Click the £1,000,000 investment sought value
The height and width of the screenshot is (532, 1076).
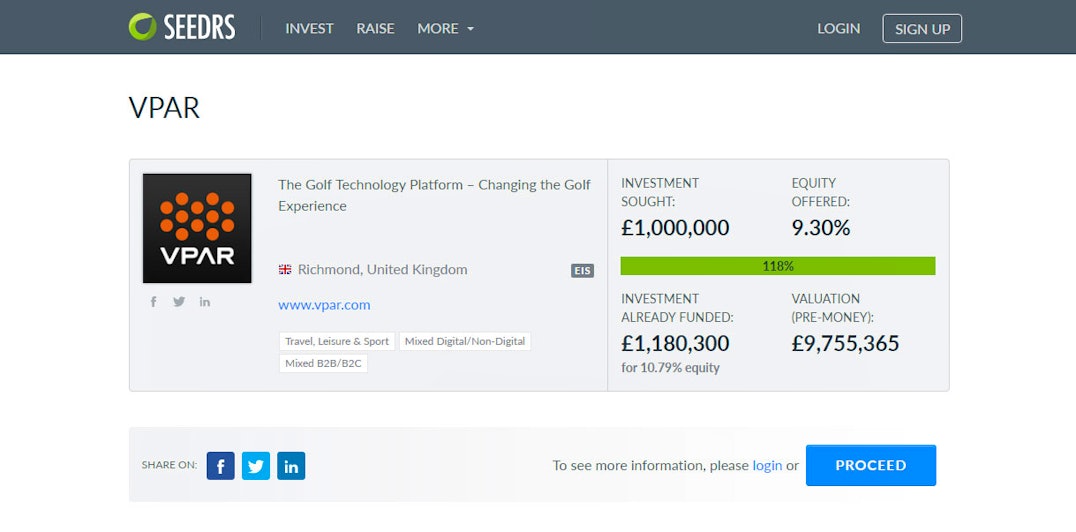tap(675, 228)
